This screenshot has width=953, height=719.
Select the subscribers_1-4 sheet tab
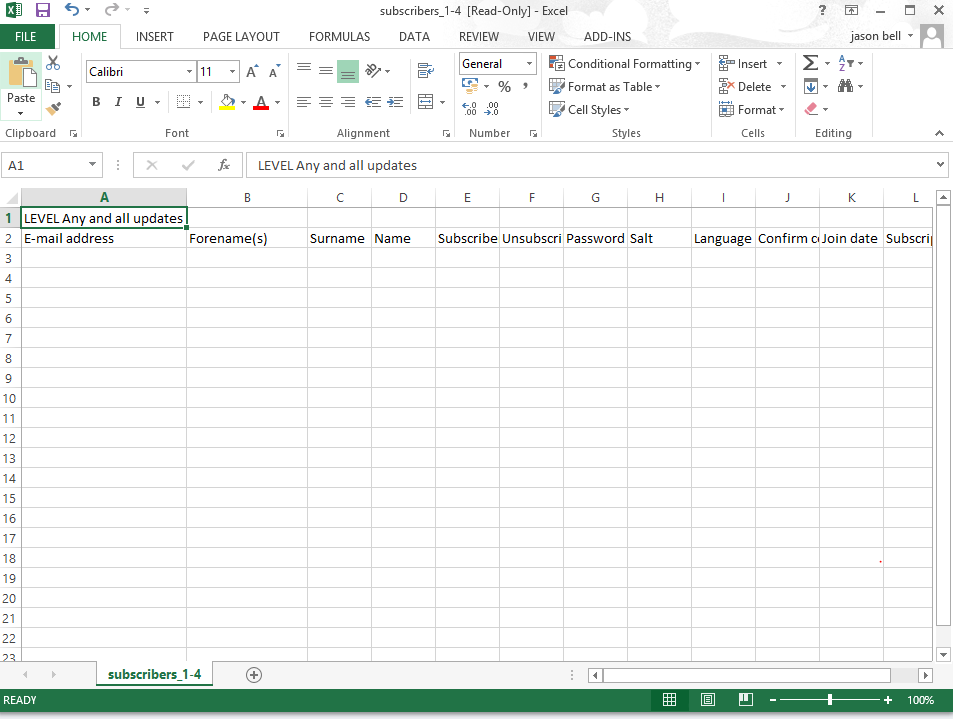click(x=154, y=674)
